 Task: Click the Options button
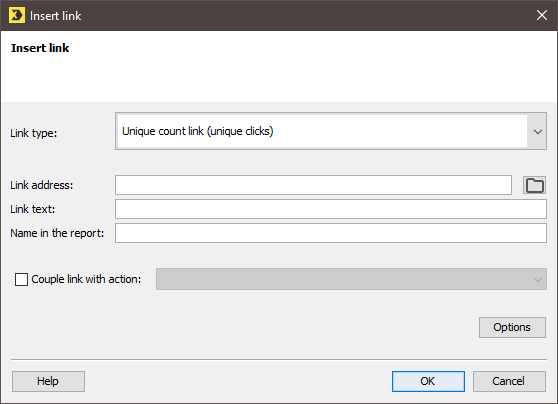click(512, 327)
